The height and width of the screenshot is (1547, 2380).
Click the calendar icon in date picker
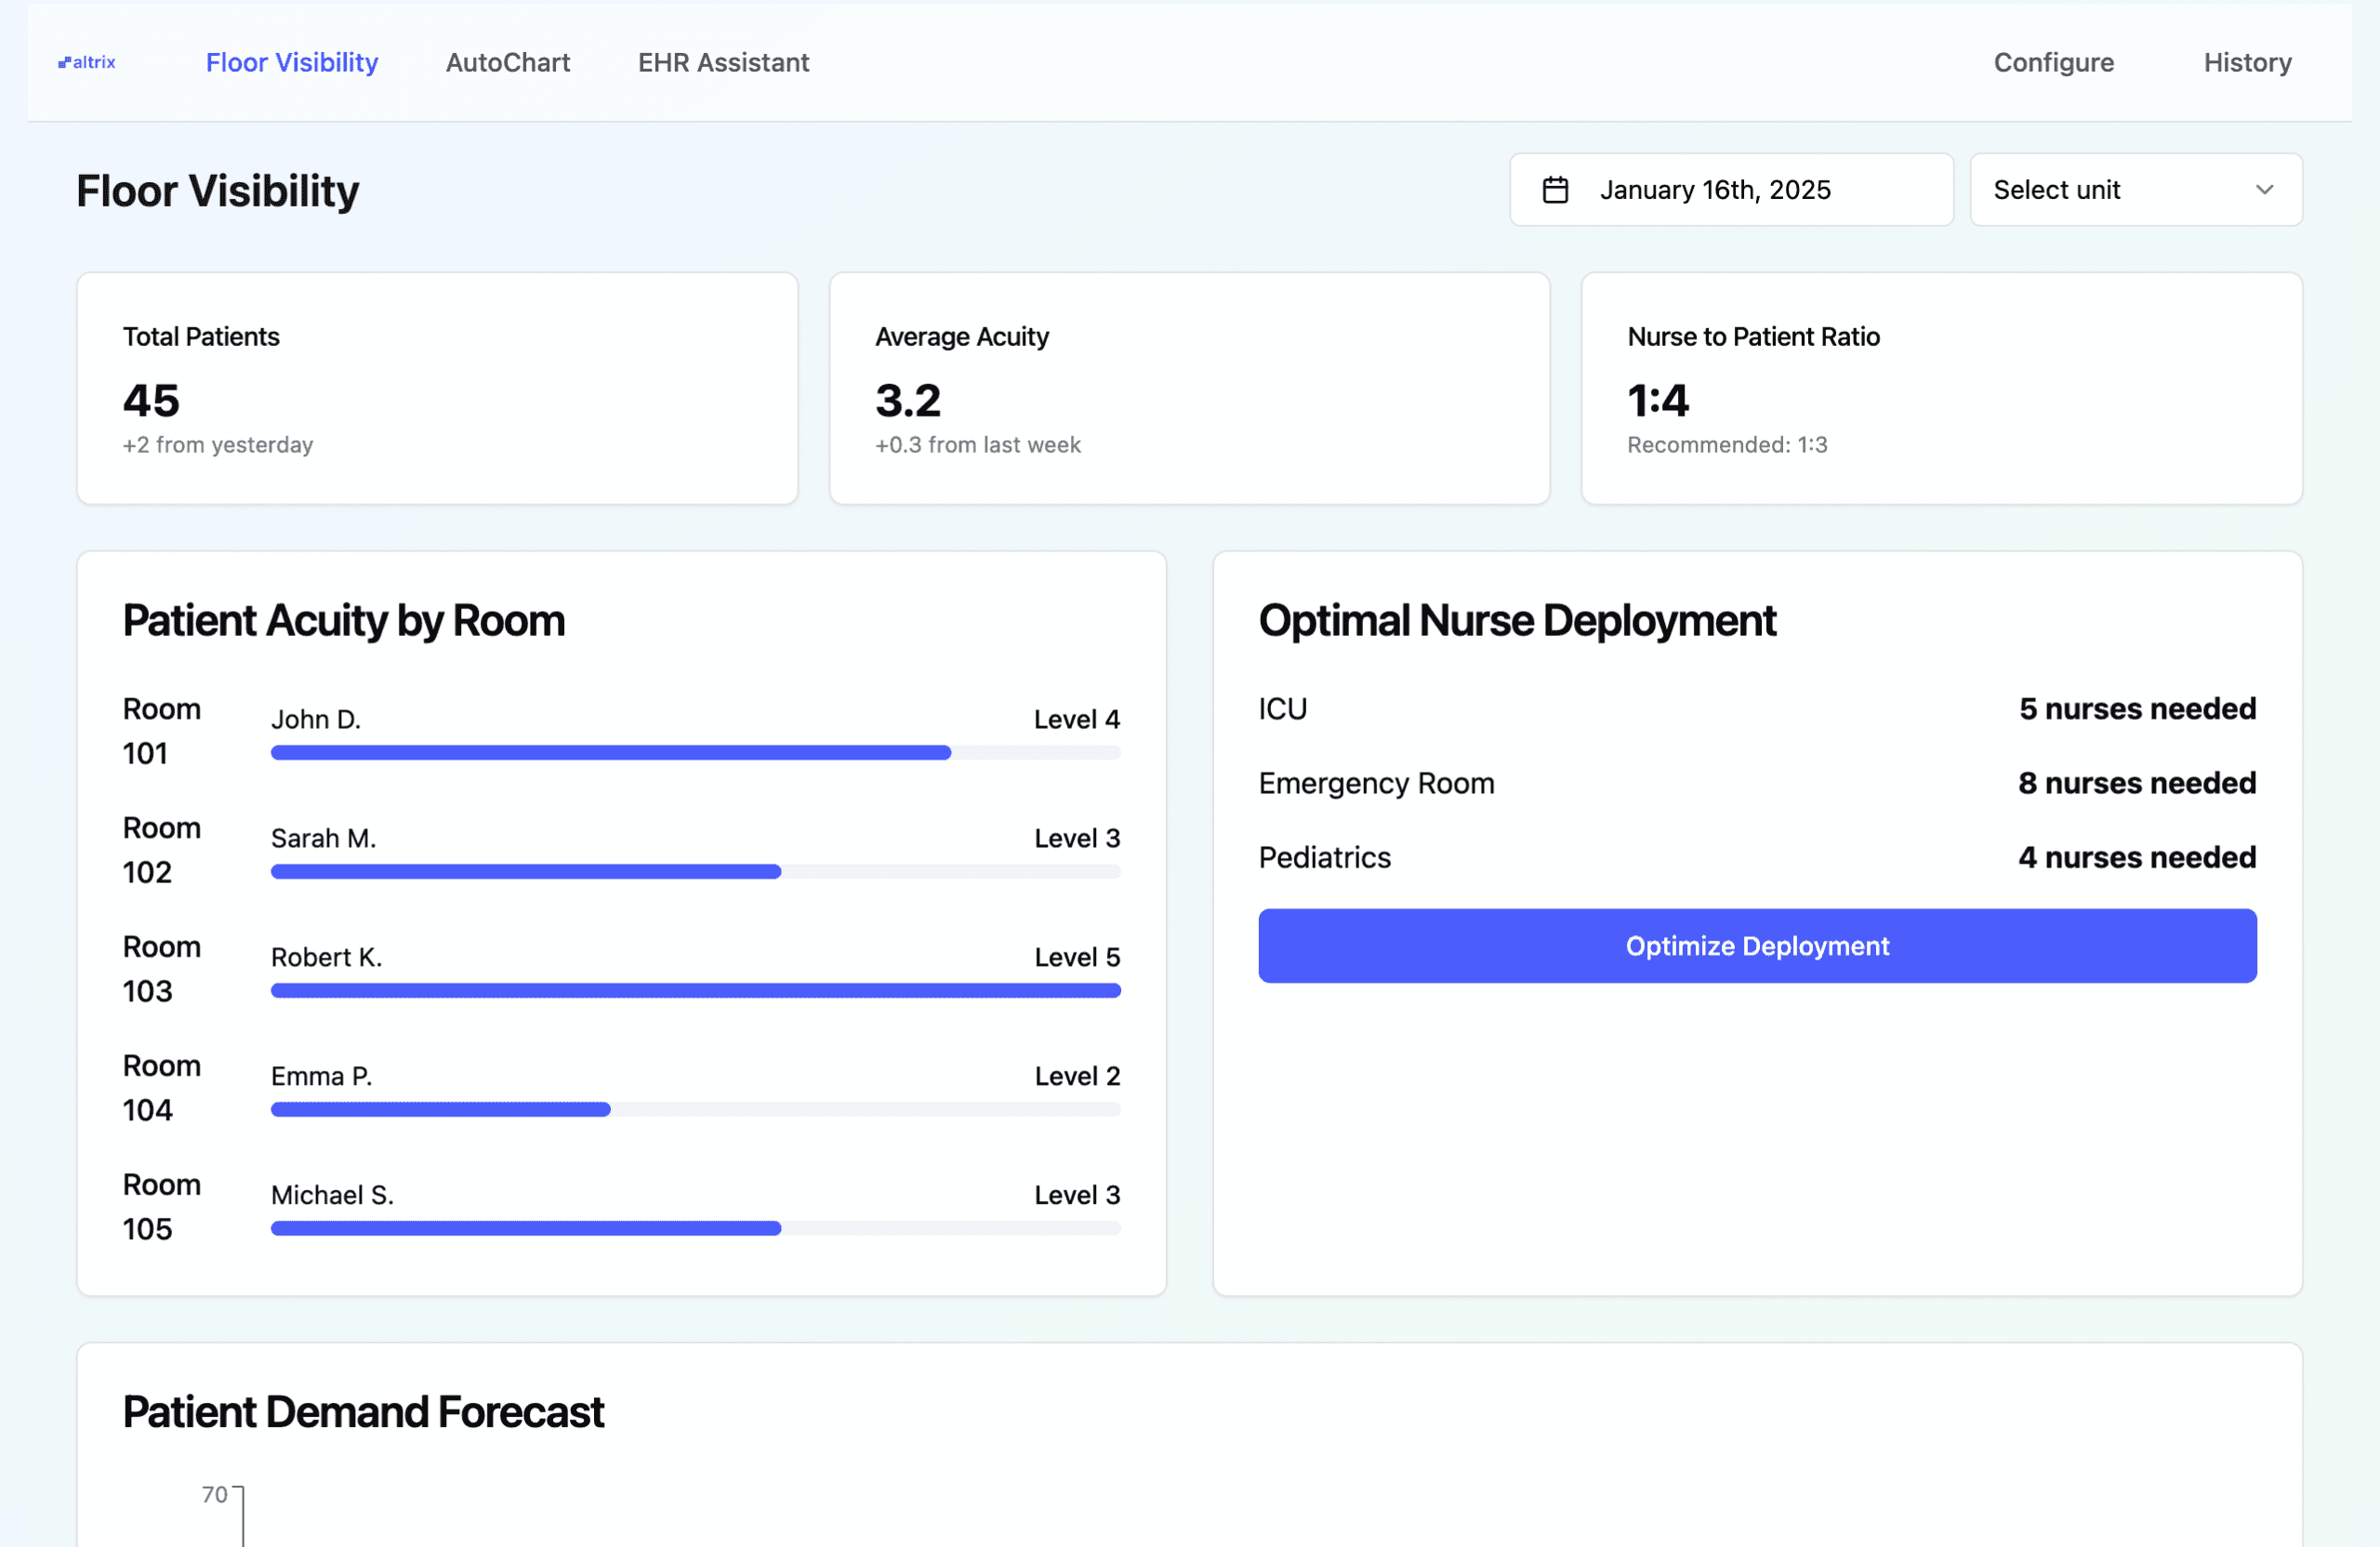click(x=1555, y=190)
